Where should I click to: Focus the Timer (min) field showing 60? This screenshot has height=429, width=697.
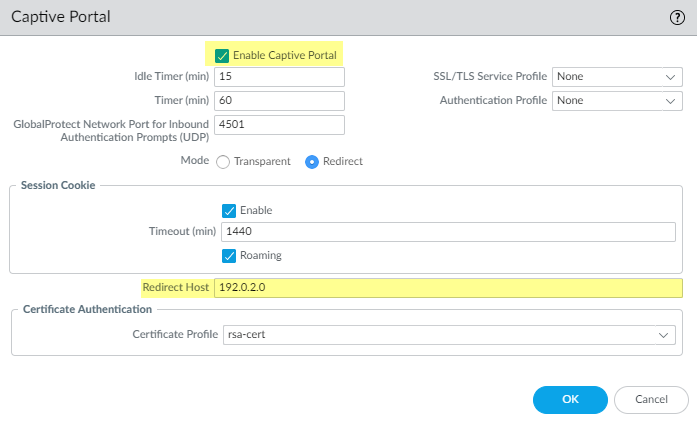279,101
